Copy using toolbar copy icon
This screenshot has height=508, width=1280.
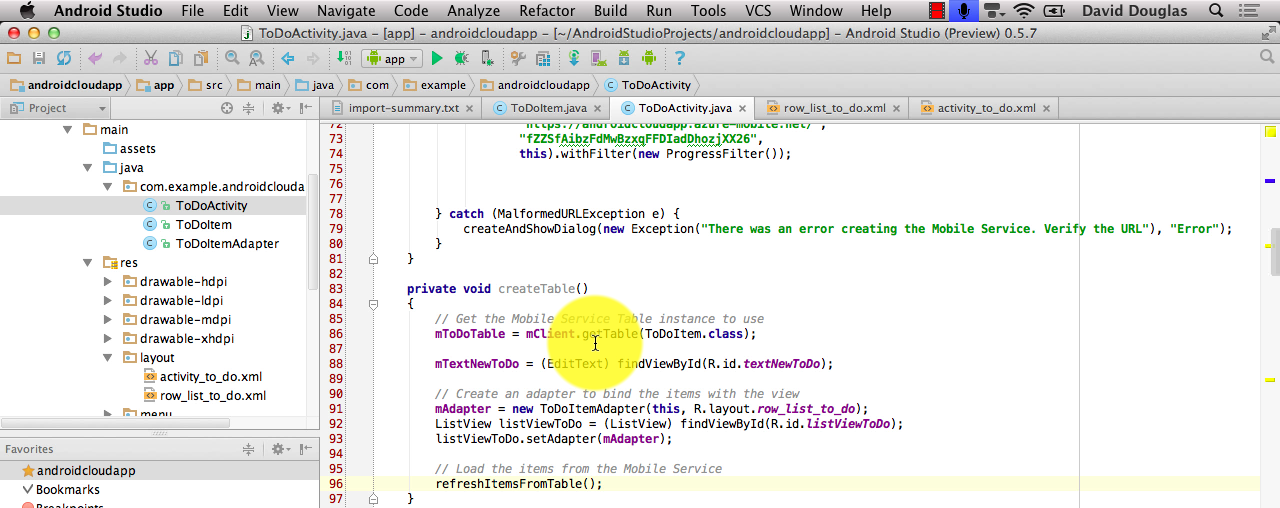coord(176,59)
